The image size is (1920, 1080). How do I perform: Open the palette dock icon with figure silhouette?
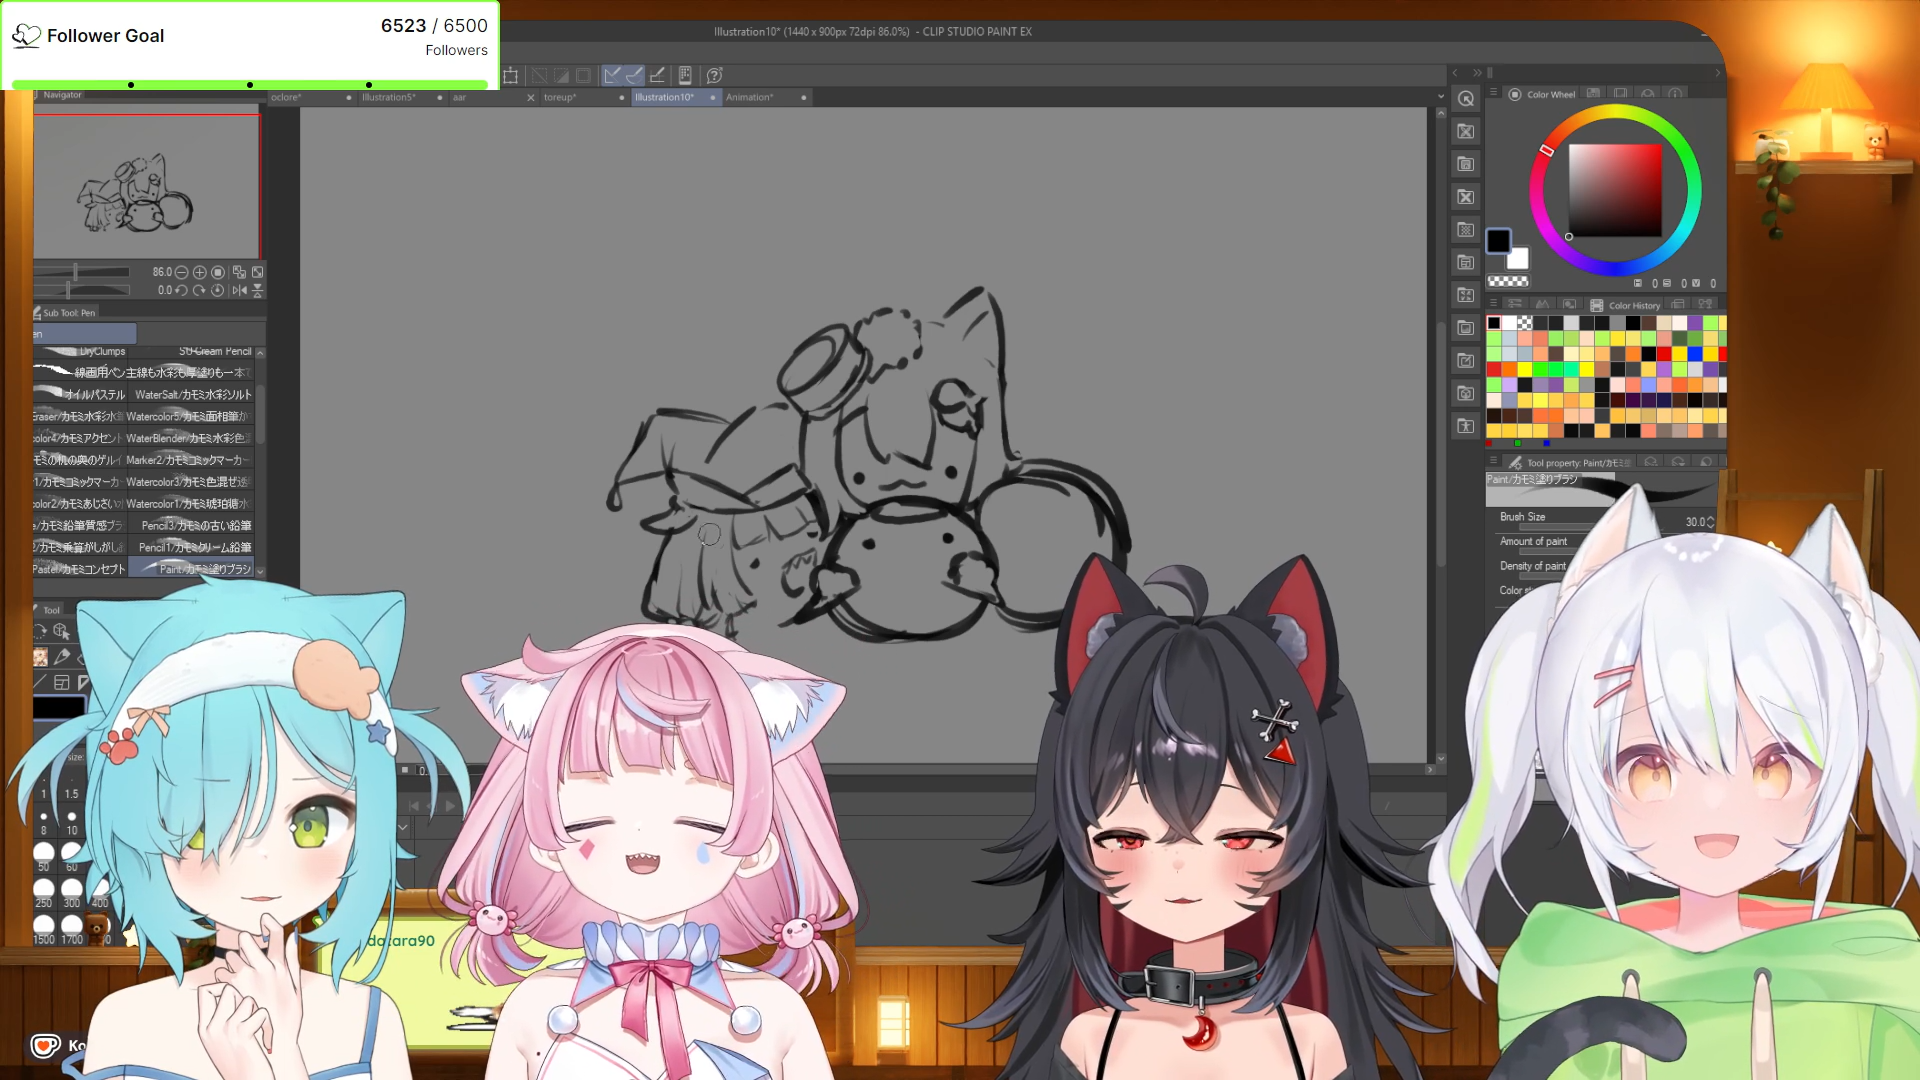1466,426
